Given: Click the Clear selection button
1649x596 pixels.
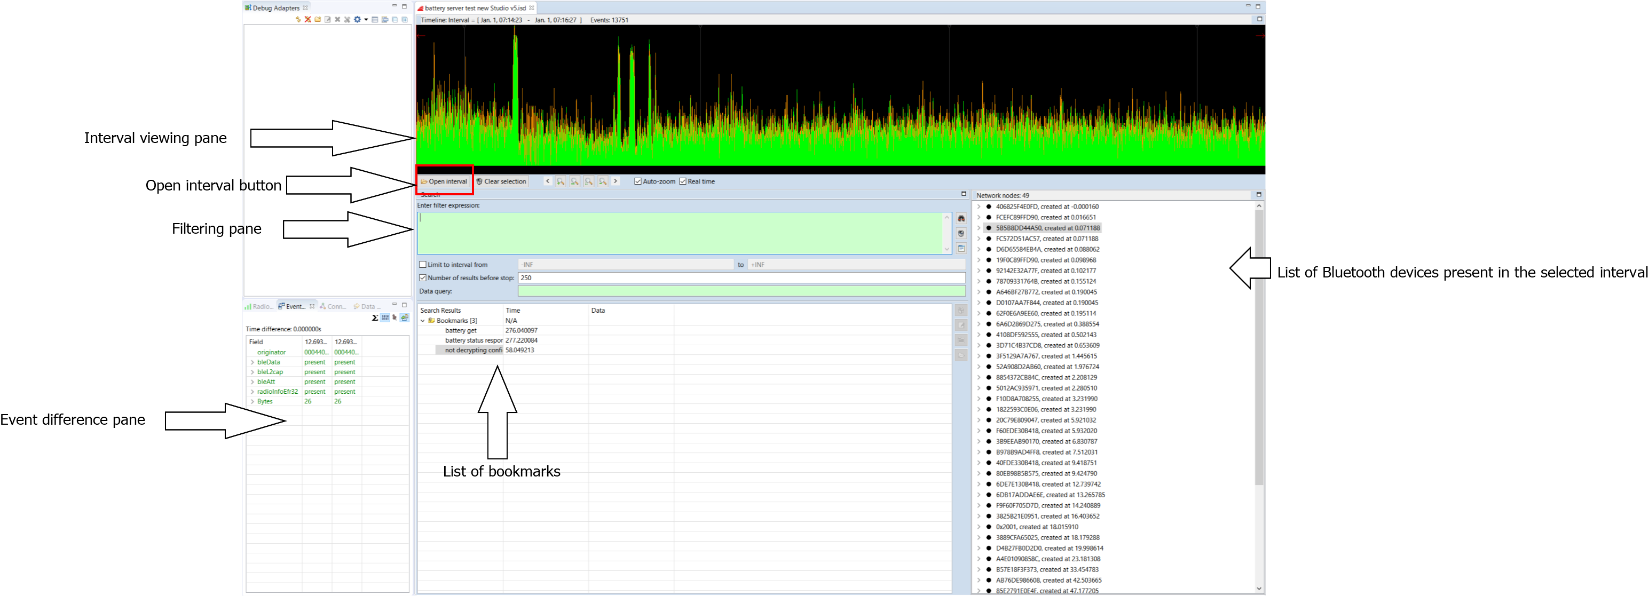Looking at the screenshot, I should coord(501,182).
